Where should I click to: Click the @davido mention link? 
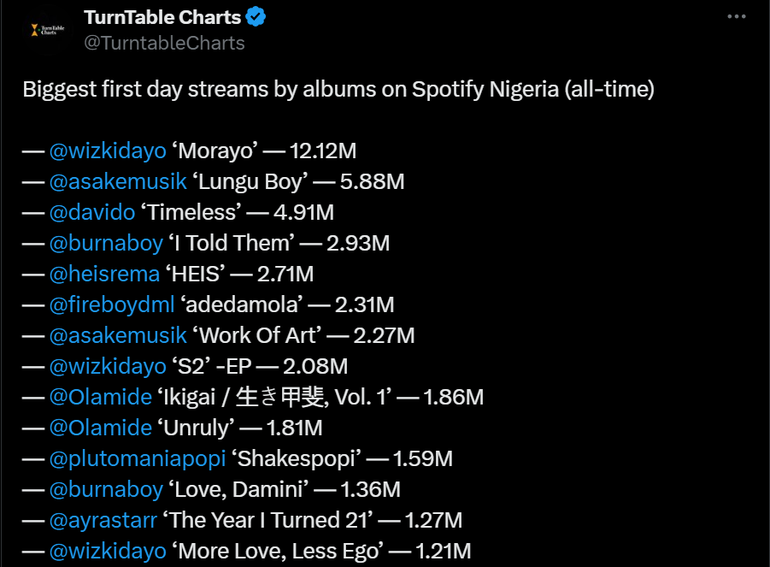[x=94, y=212]
